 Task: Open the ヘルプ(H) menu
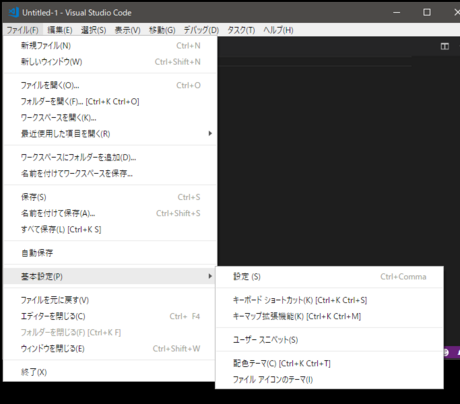(278, 30)
